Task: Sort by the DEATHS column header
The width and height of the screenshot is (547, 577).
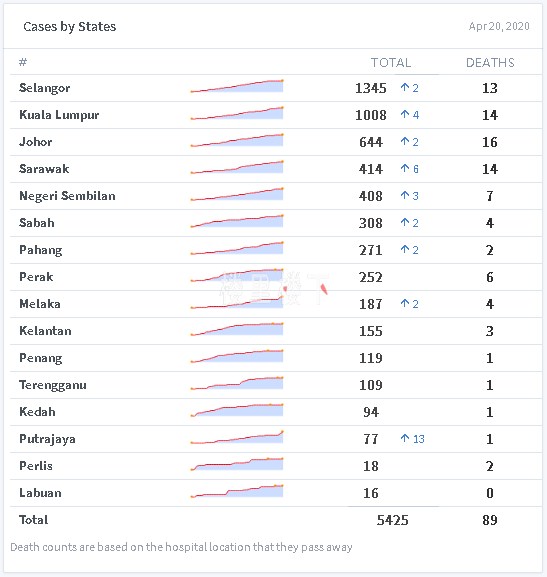Action: point(490,63)
